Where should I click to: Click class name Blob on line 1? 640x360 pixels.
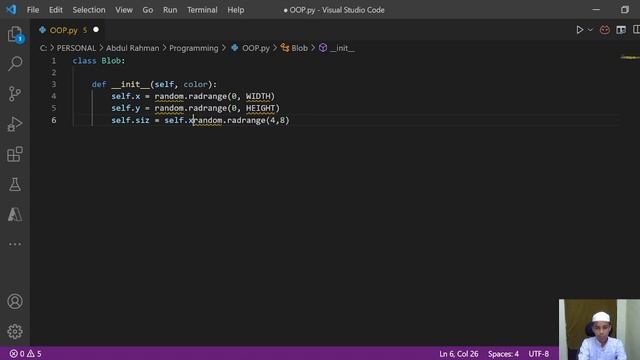coord(111,61)
